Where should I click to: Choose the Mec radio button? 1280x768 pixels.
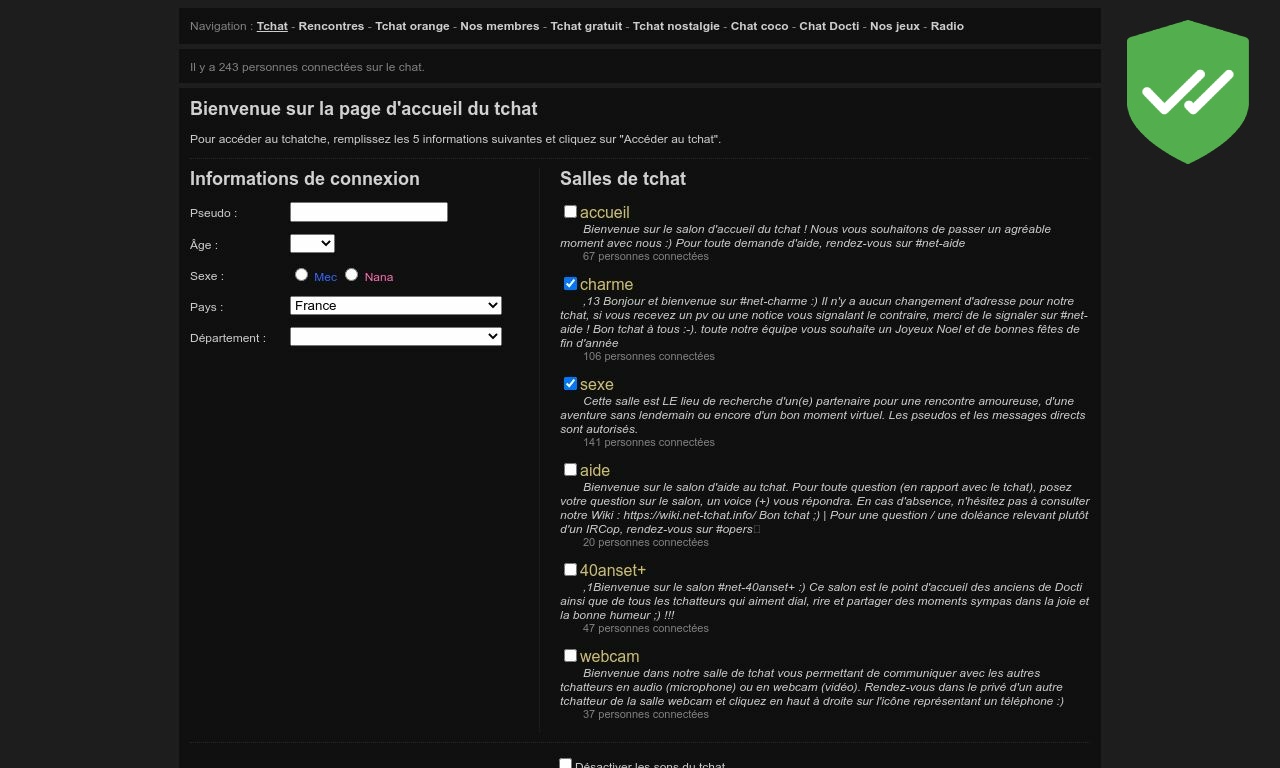pyautogui.click(x=301, y=274)
